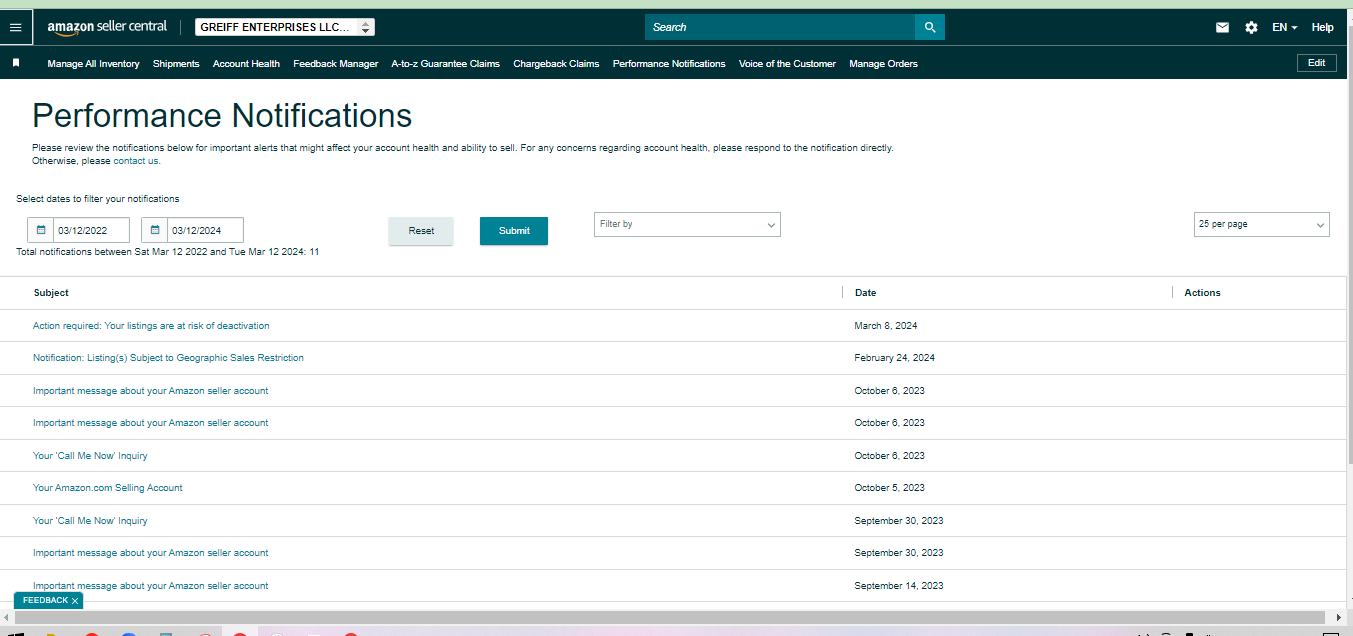Open Voice of the Customer

[787, 63]
